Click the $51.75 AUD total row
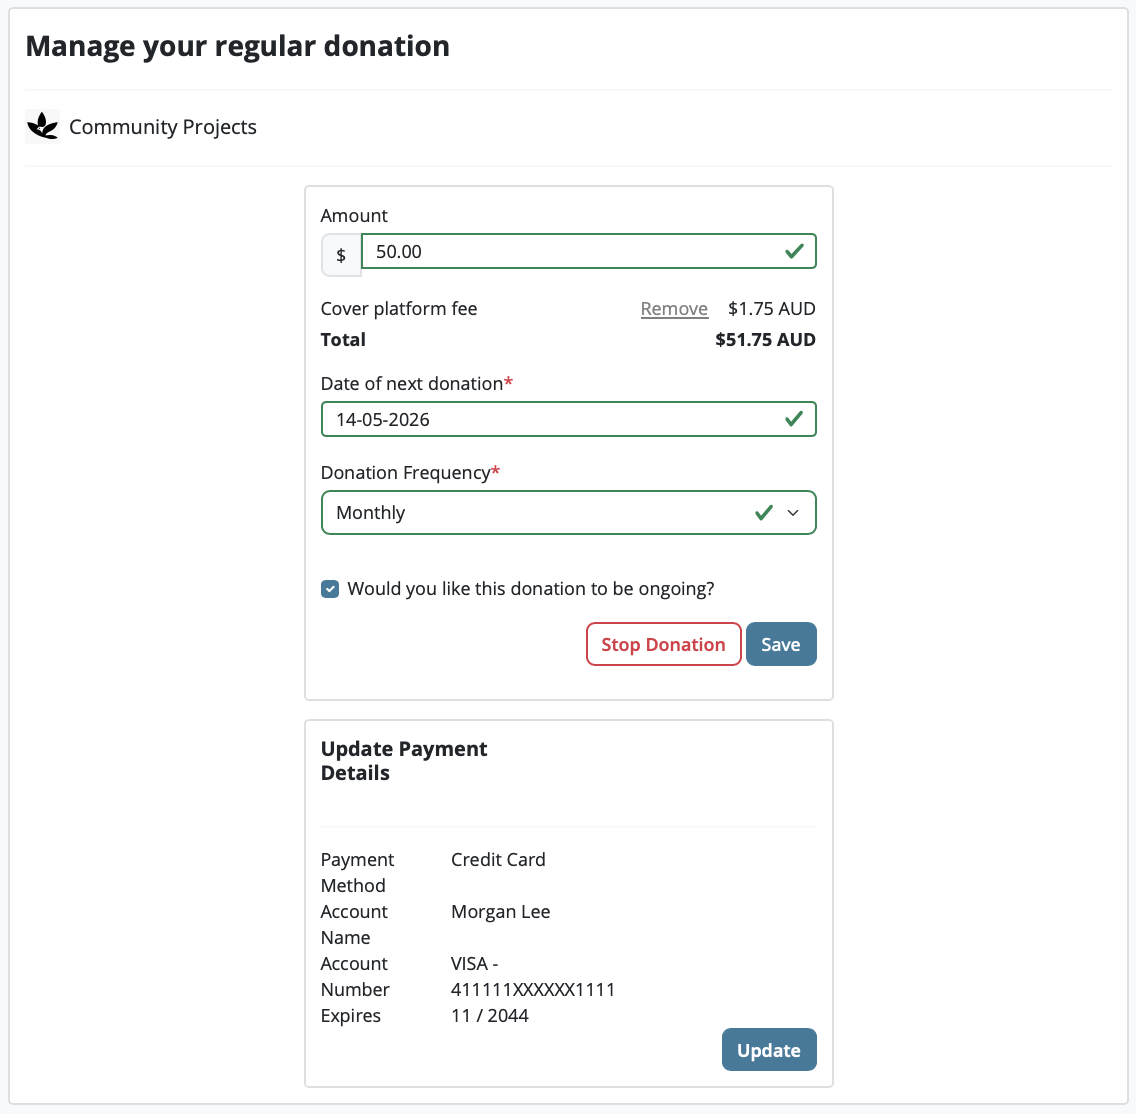 click(x=765, y=340)
